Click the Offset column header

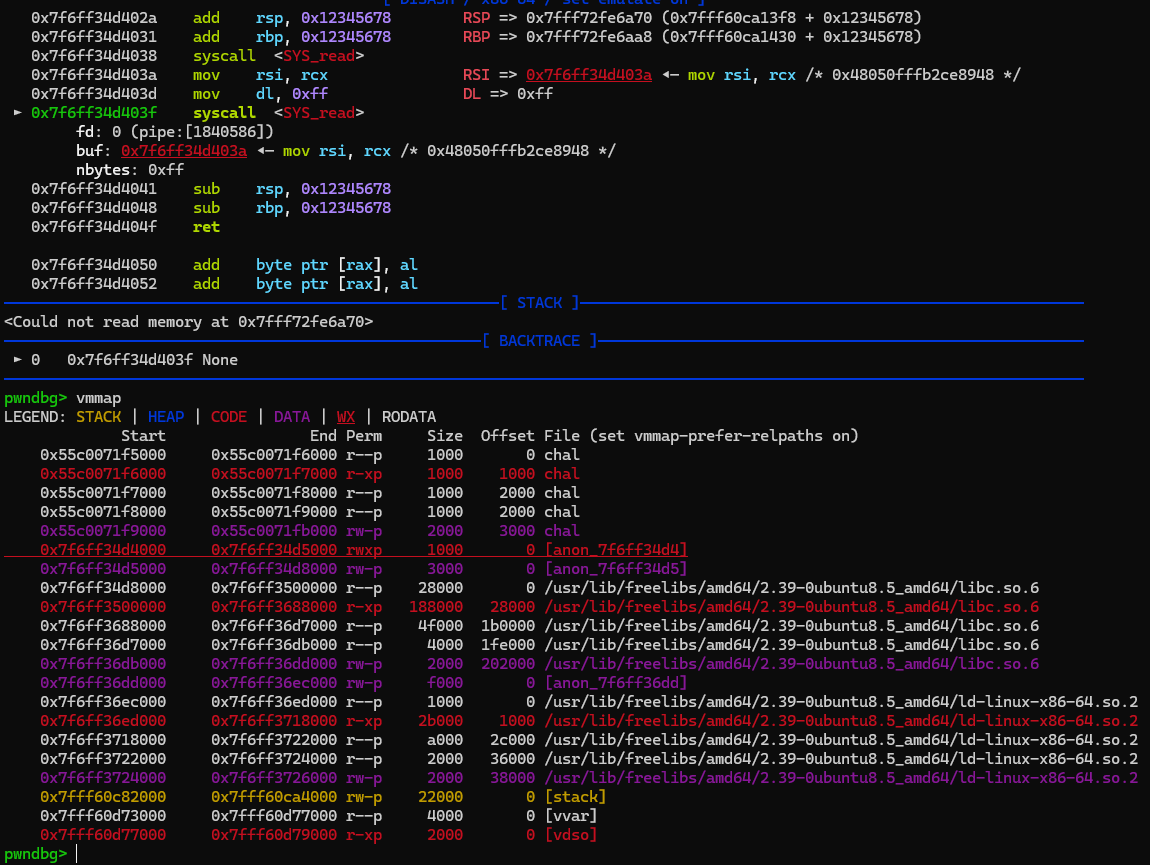[x=508, y=436]
